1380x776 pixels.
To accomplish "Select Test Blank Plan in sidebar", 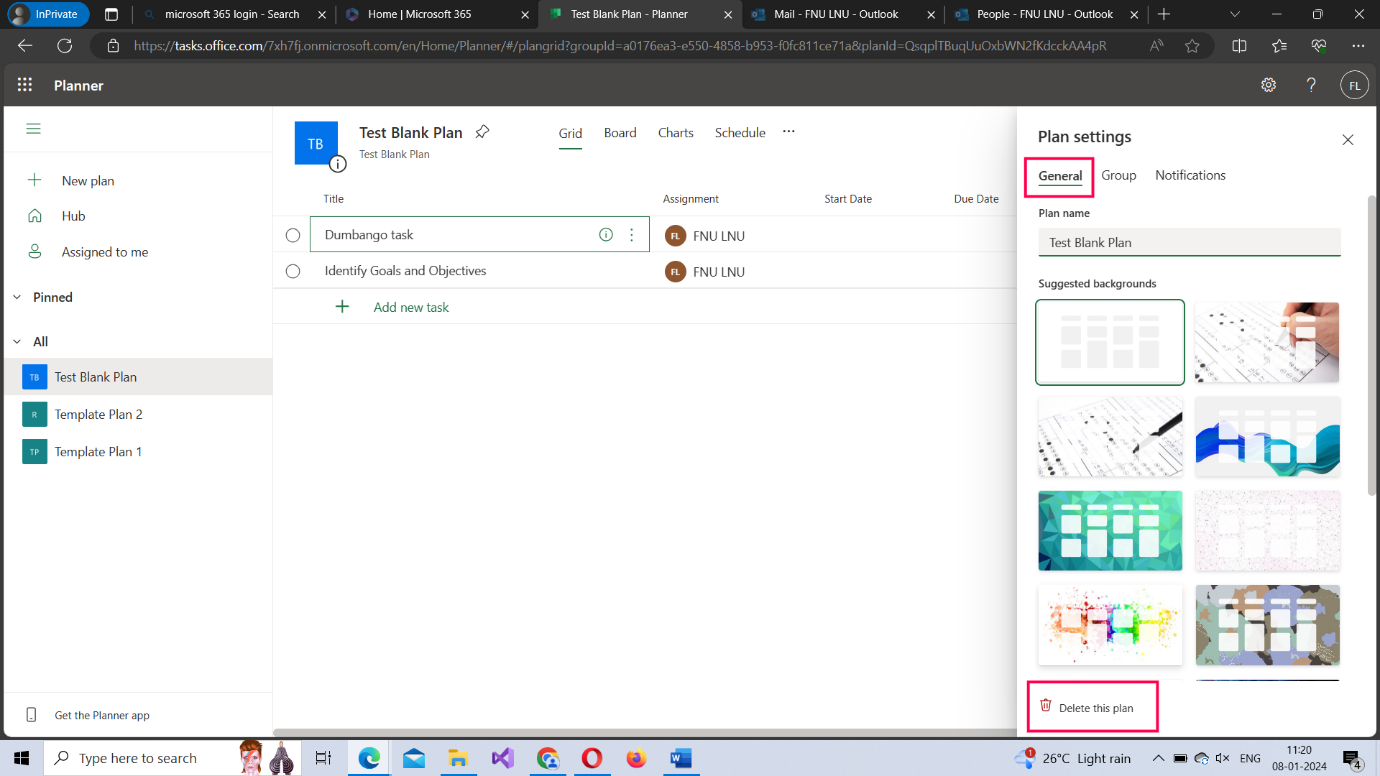I will (x=137, y=377).
